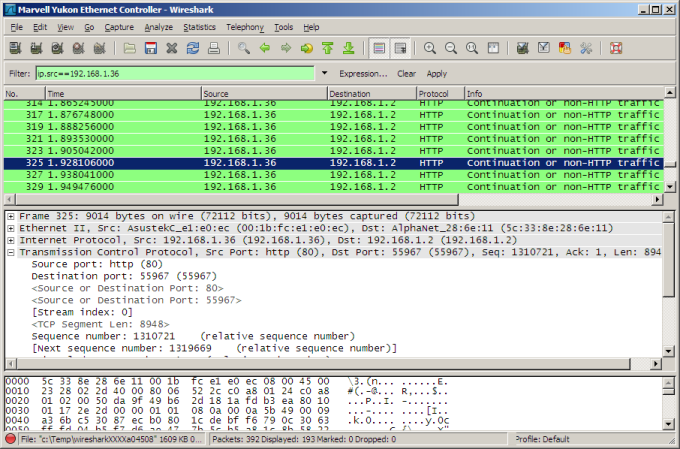Click Profile: Default in status bar

pyautogui.click(x=542, y=439)
